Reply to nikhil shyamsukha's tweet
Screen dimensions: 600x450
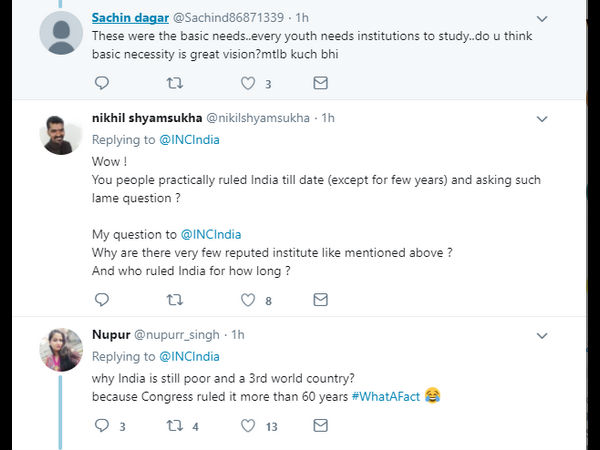[x=101, y=299]
